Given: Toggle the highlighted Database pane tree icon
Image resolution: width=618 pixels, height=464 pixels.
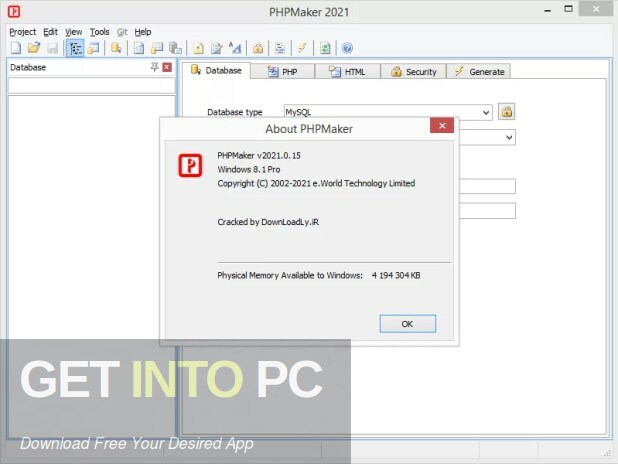Looking at the screenshot, I should [75, 48].
